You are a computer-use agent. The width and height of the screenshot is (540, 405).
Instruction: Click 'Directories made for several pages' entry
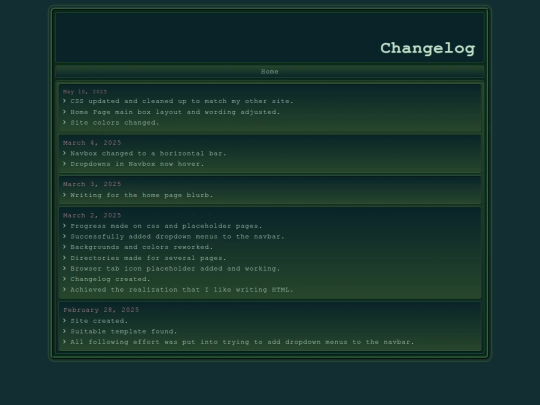148,258
